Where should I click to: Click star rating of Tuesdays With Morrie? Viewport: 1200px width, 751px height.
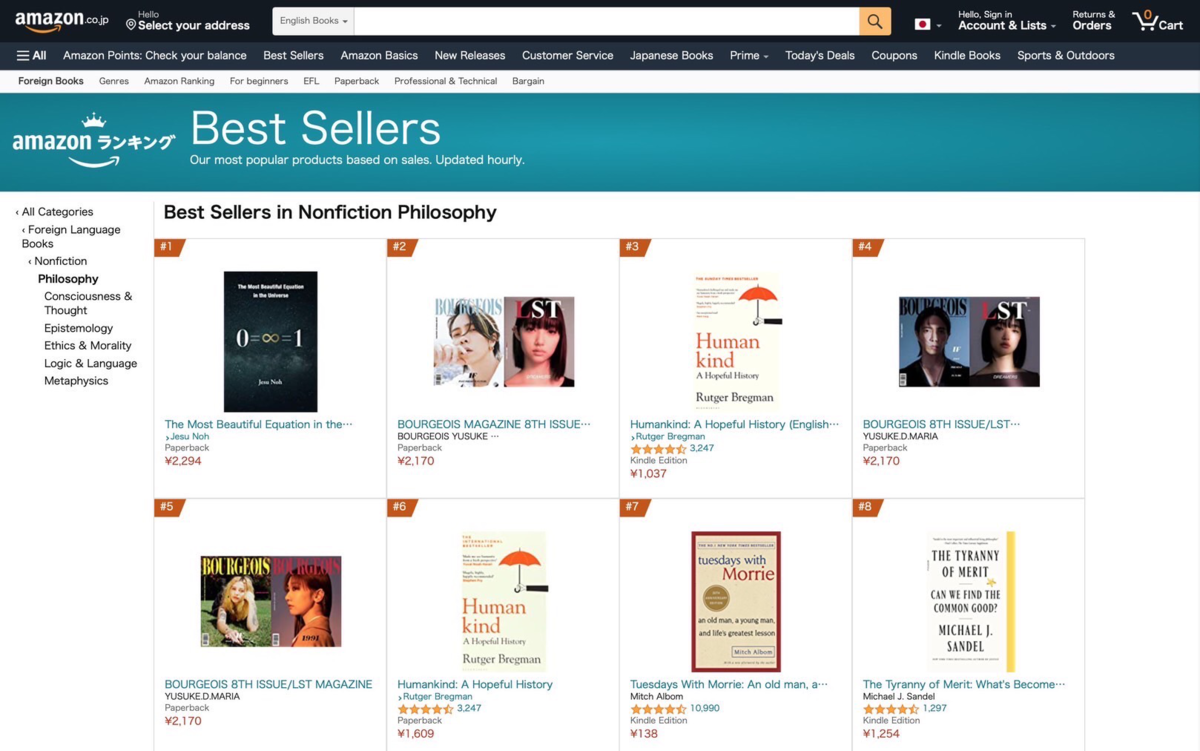coord(658,709)
